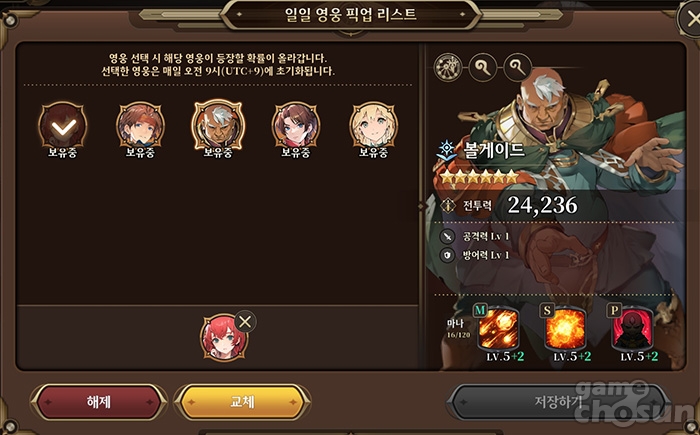Deselect the checked first hero portrait
Image resolution: width=700 pixels, height=435 pixels.
click(x=63, y=125)
